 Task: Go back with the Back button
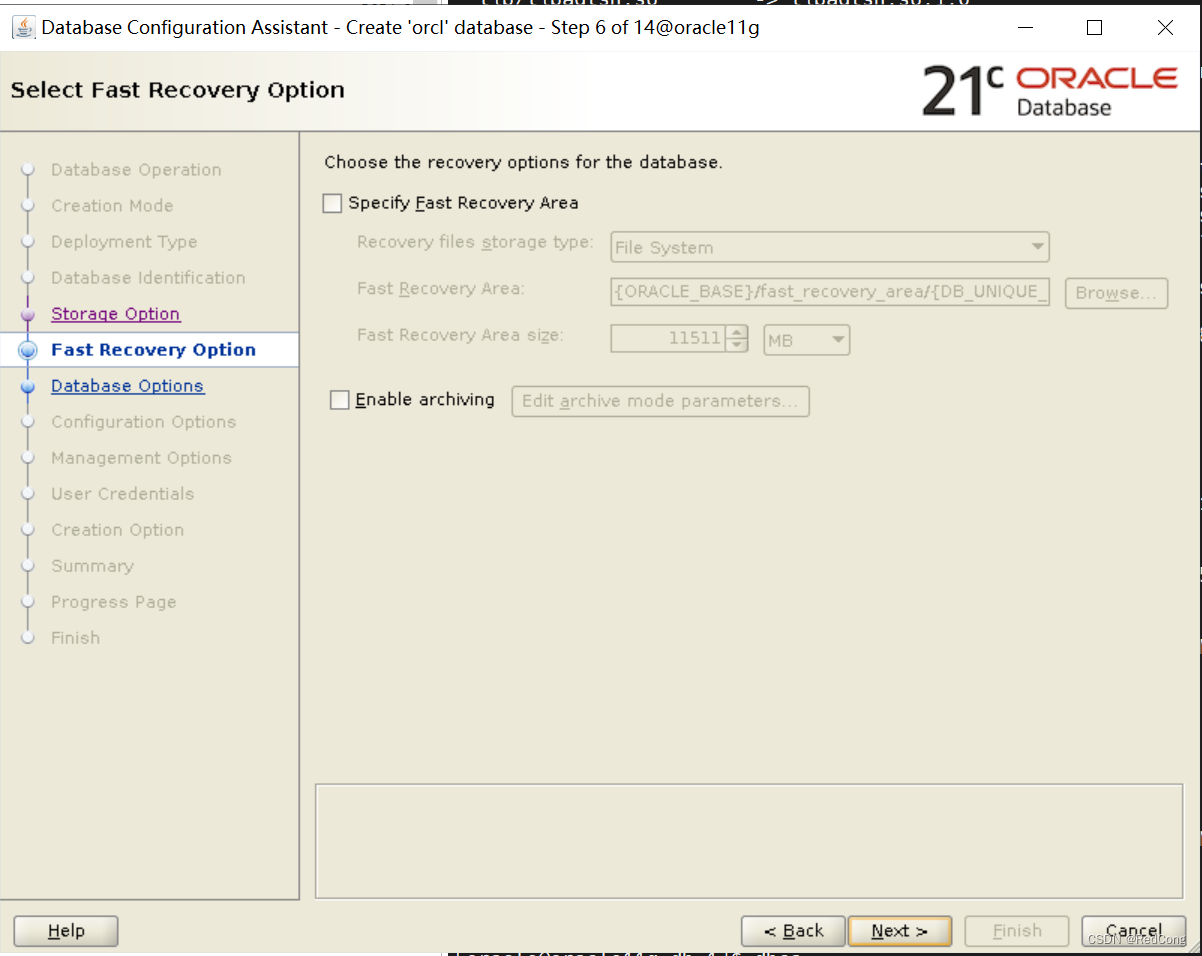coord(793,931)
